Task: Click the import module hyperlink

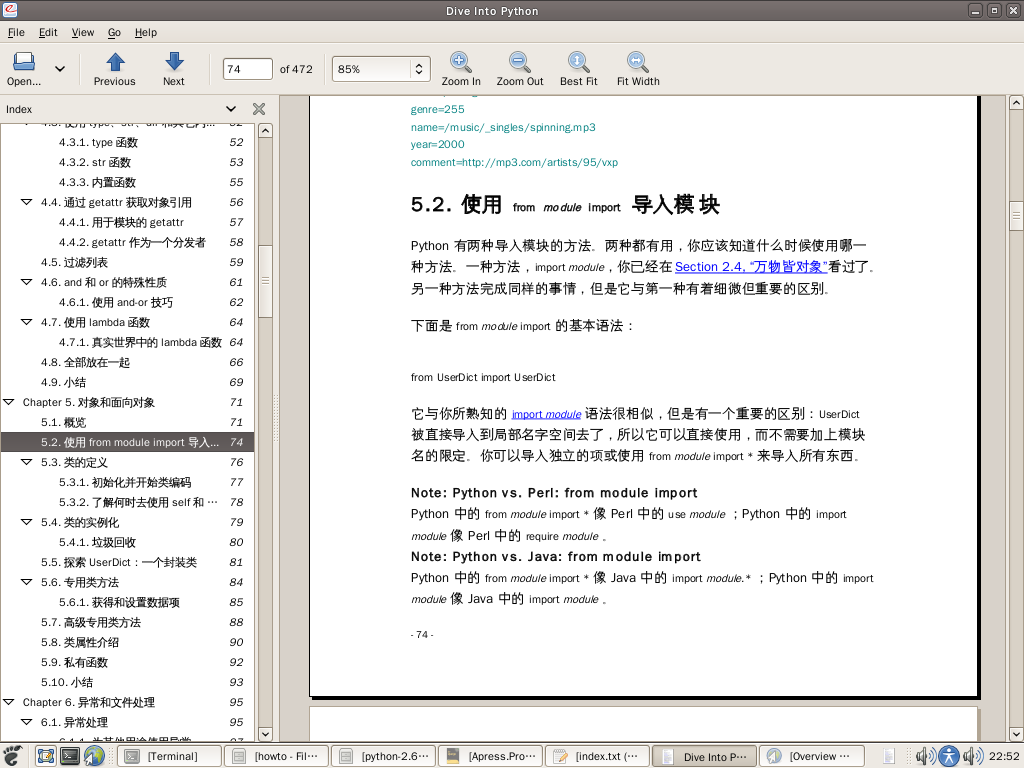Action: click(546, 414)
